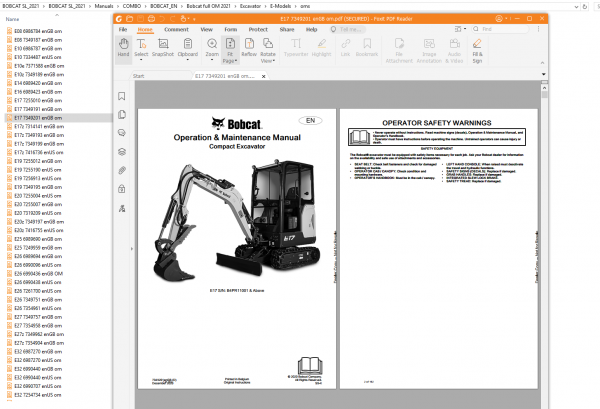Screen dimensions: 600x409
Task: Open the Form ribbon tab
Action: (230, 29)
